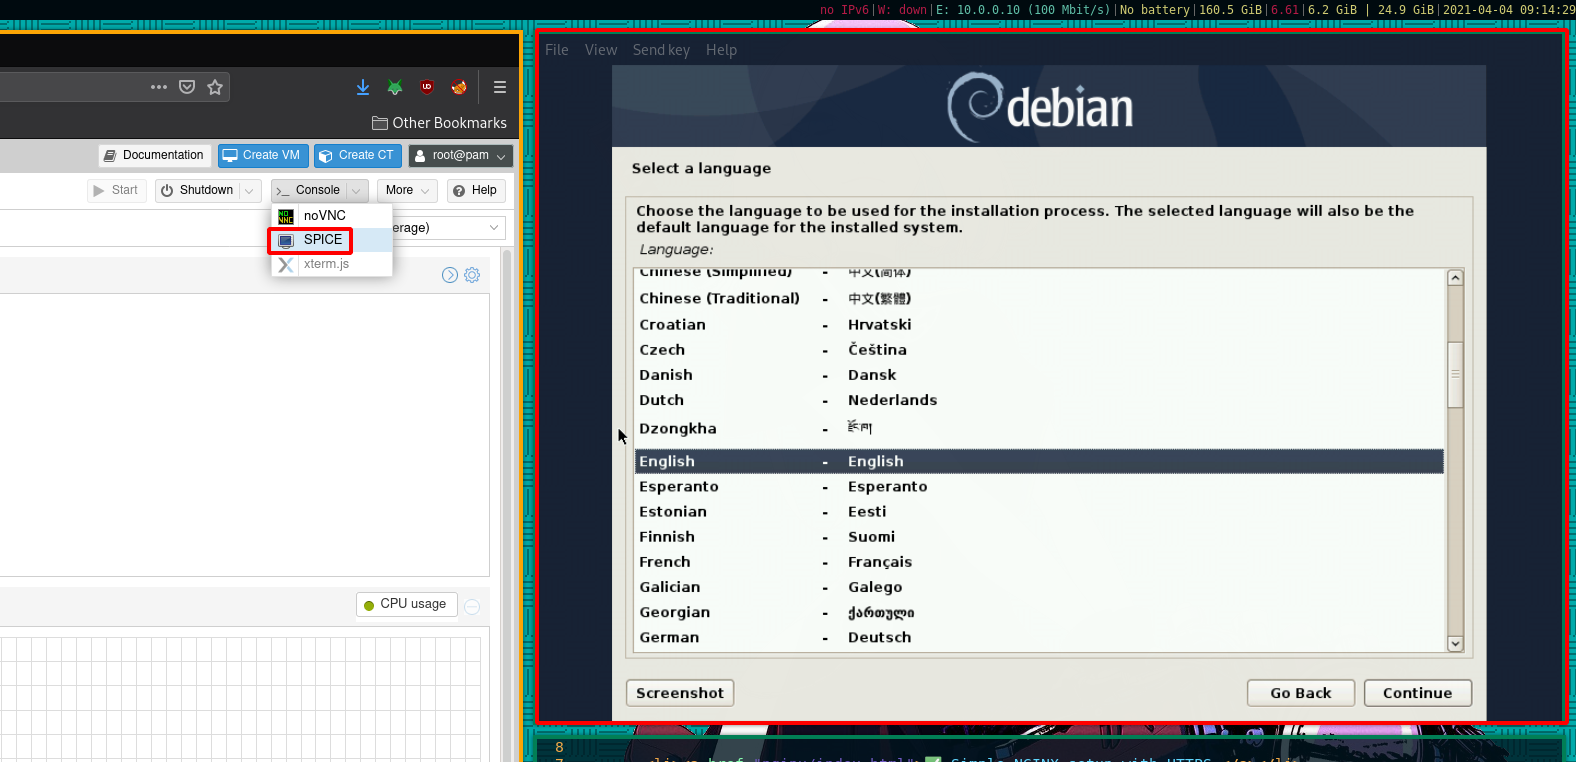This screenshot has width=1576, height=762.
Task: Open View menu in SPICE viewer
Action: (x=601, y=50)
